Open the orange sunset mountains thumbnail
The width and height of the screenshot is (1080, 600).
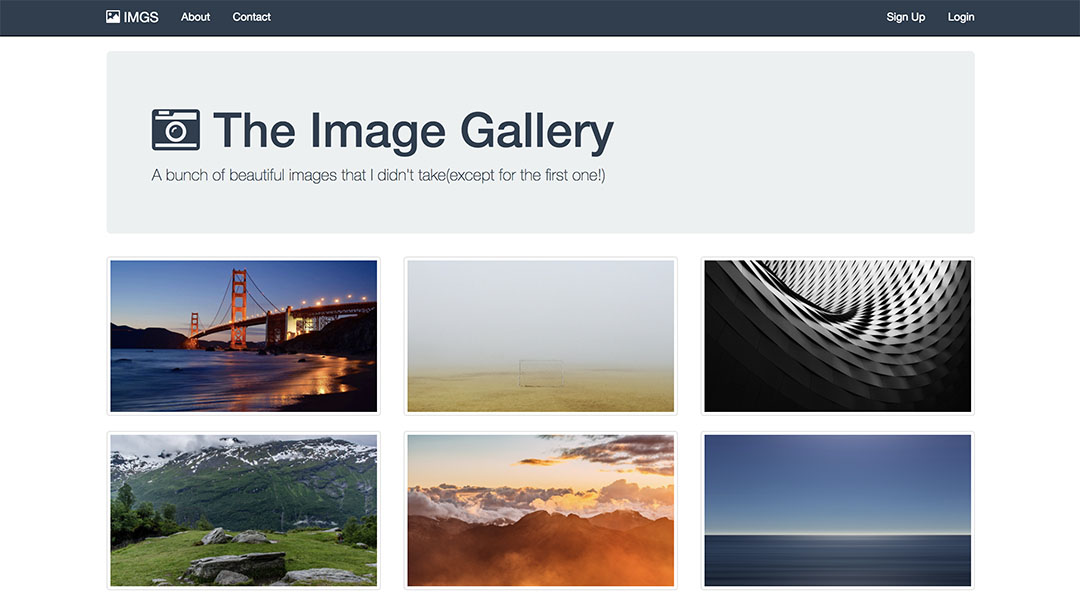tap(540, 510)
